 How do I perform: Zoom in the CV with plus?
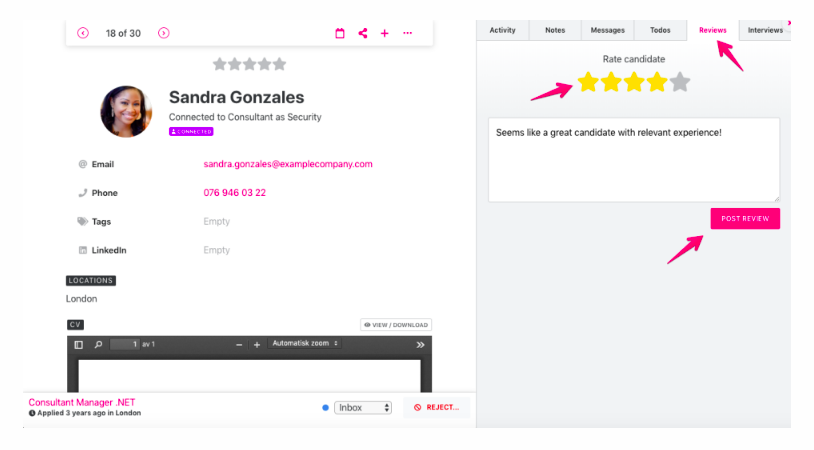(x=256, y=345)
